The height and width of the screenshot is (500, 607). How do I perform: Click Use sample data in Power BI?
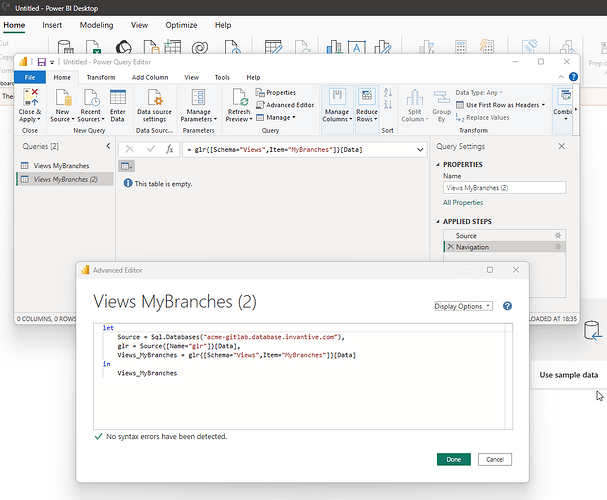[569, 375]
